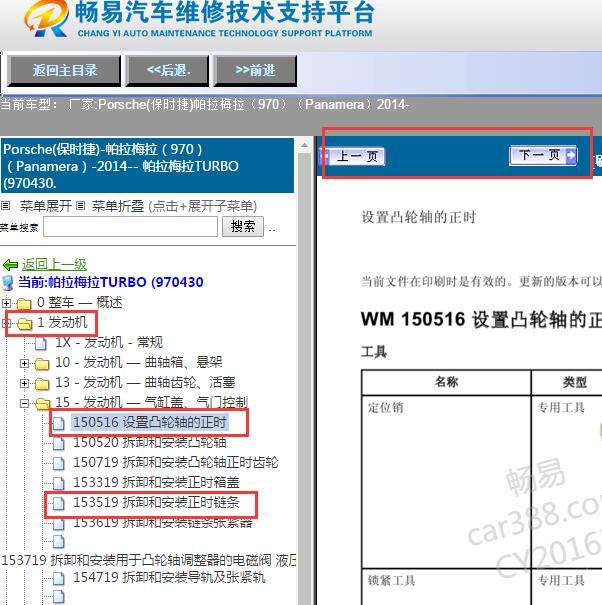
Task: Click the left panel scrollbar up arrow
Action: (x=304, y=145)
